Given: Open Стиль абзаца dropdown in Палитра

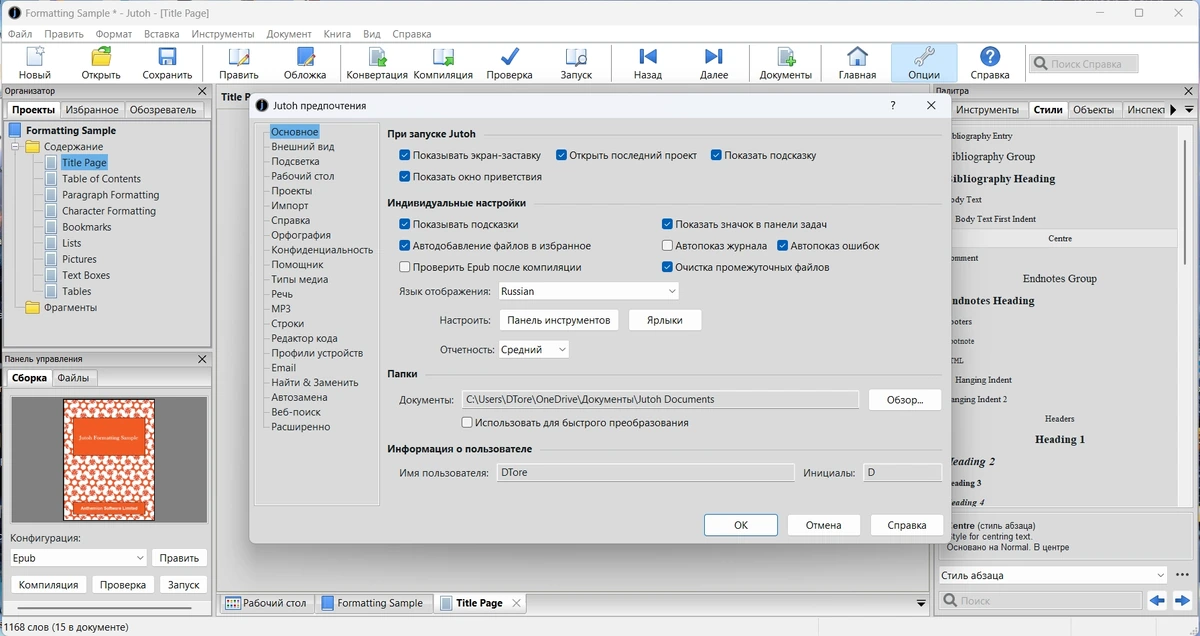Looking at the screenshot, I should (x=1052, y=575).
